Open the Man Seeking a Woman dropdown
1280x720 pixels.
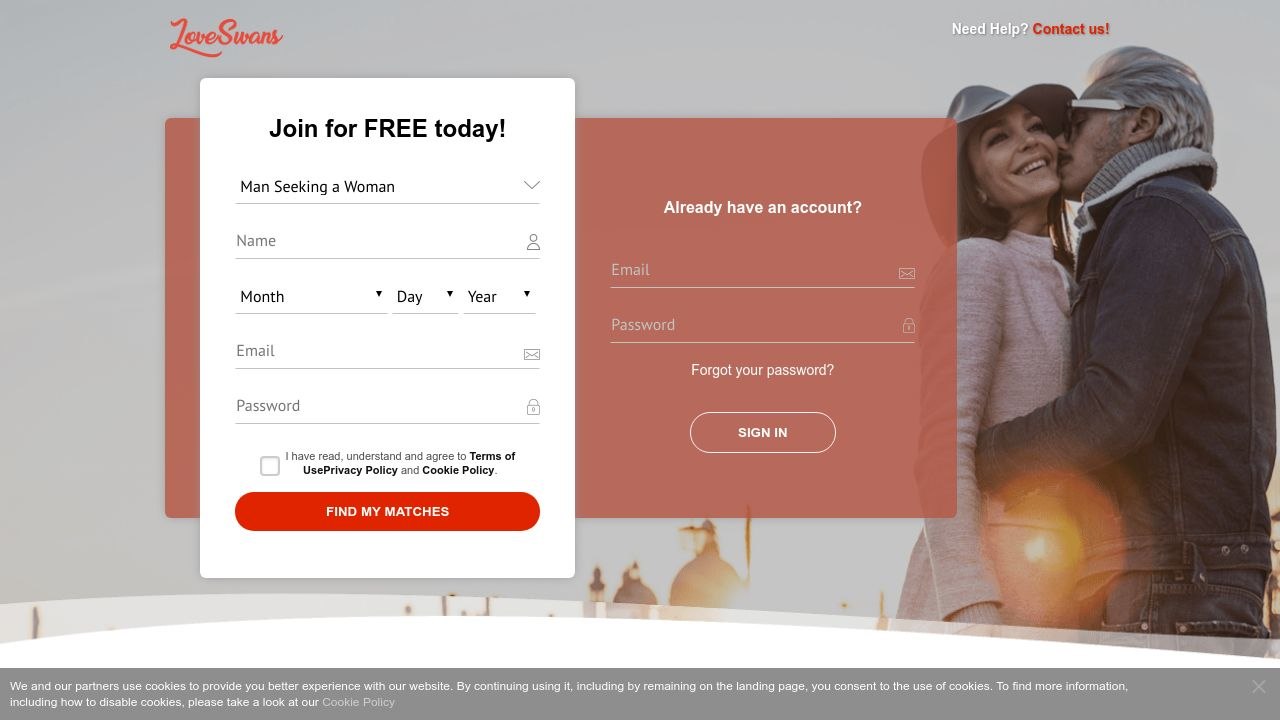tap(388, 186)
